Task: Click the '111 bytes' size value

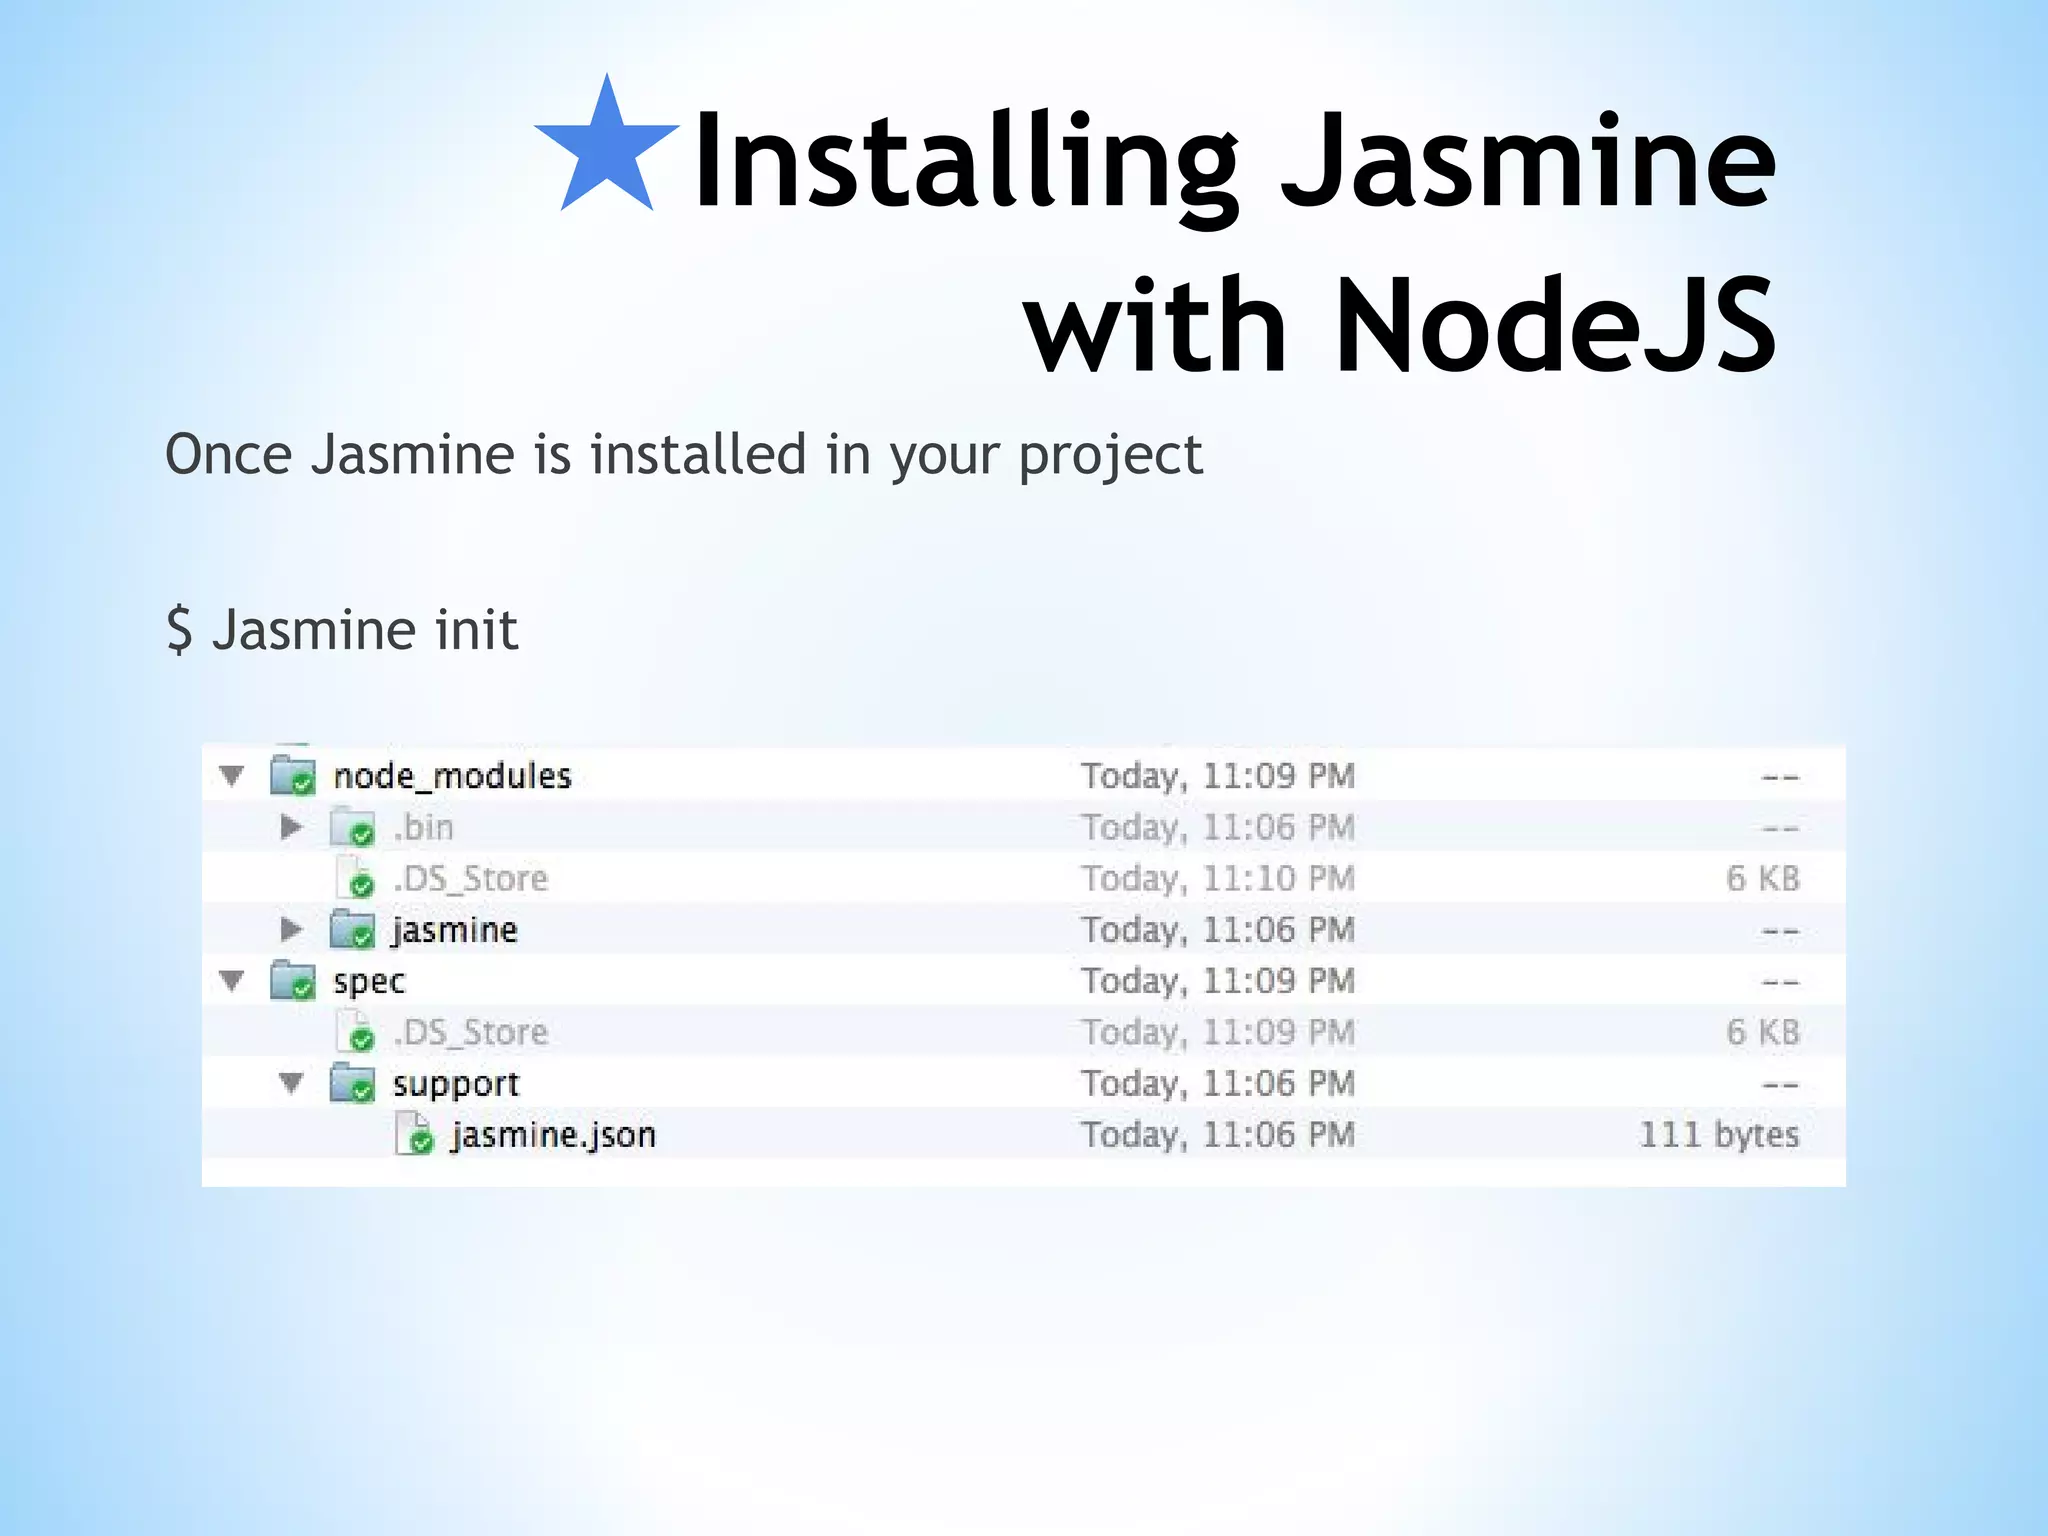Action: [x=1718, y=1135]
